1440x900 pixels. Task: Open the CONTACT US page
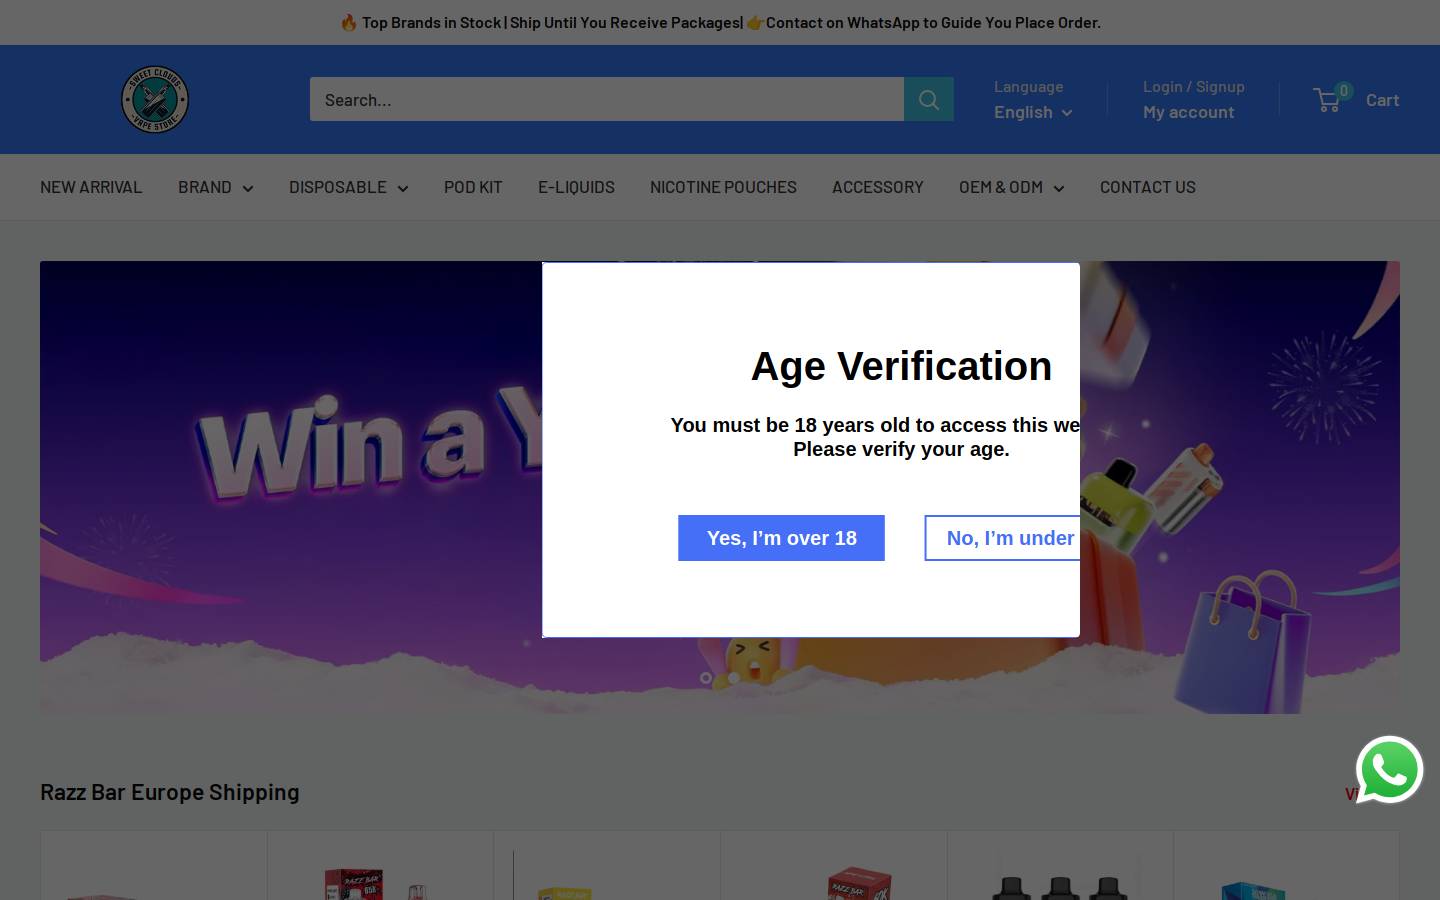(x=1147, y=187)
